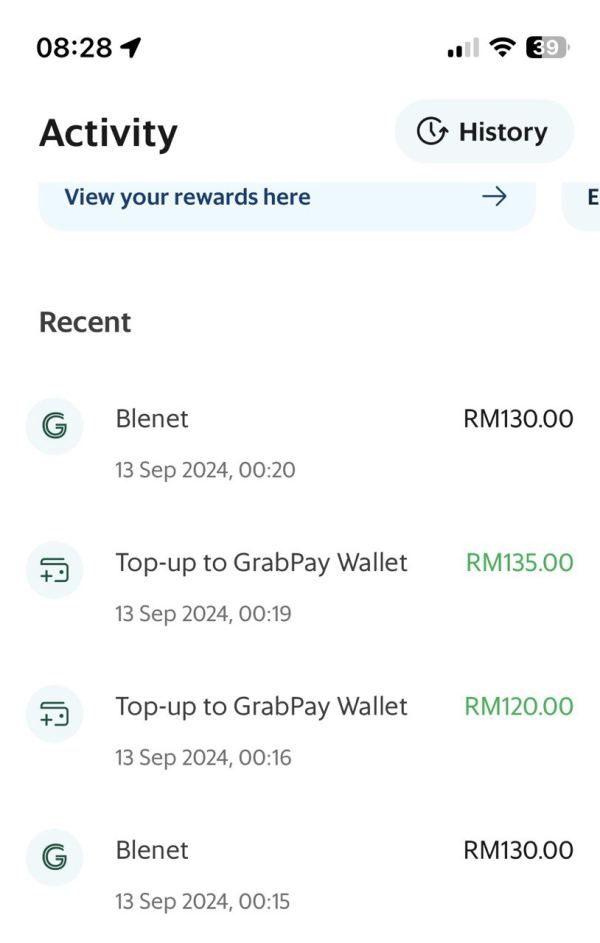Tap the '13 Sep 2024, 00:16' timestamp

[x=203, y=758]
